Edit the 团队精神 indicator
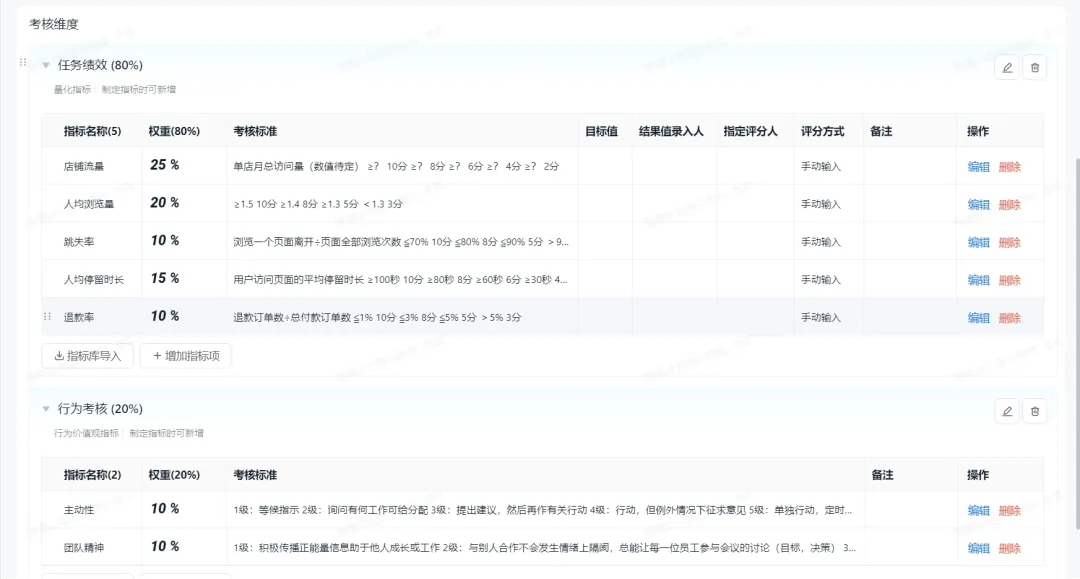The width and height of the screenshot is (1080, 579). coord(978,548)
